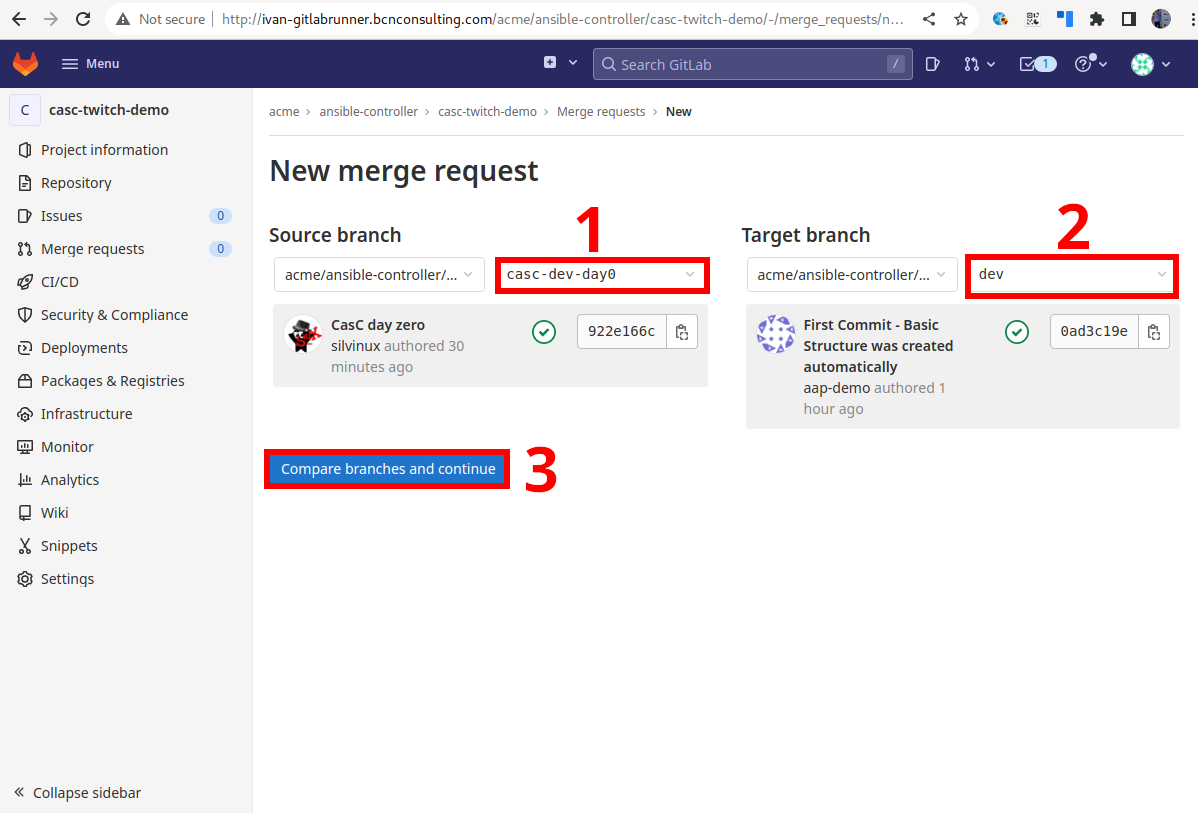Viewport: 1198px width, 813px height.
Task: Bookmark page with star icon
Action: pyautogui.click(x=960, y=19)
